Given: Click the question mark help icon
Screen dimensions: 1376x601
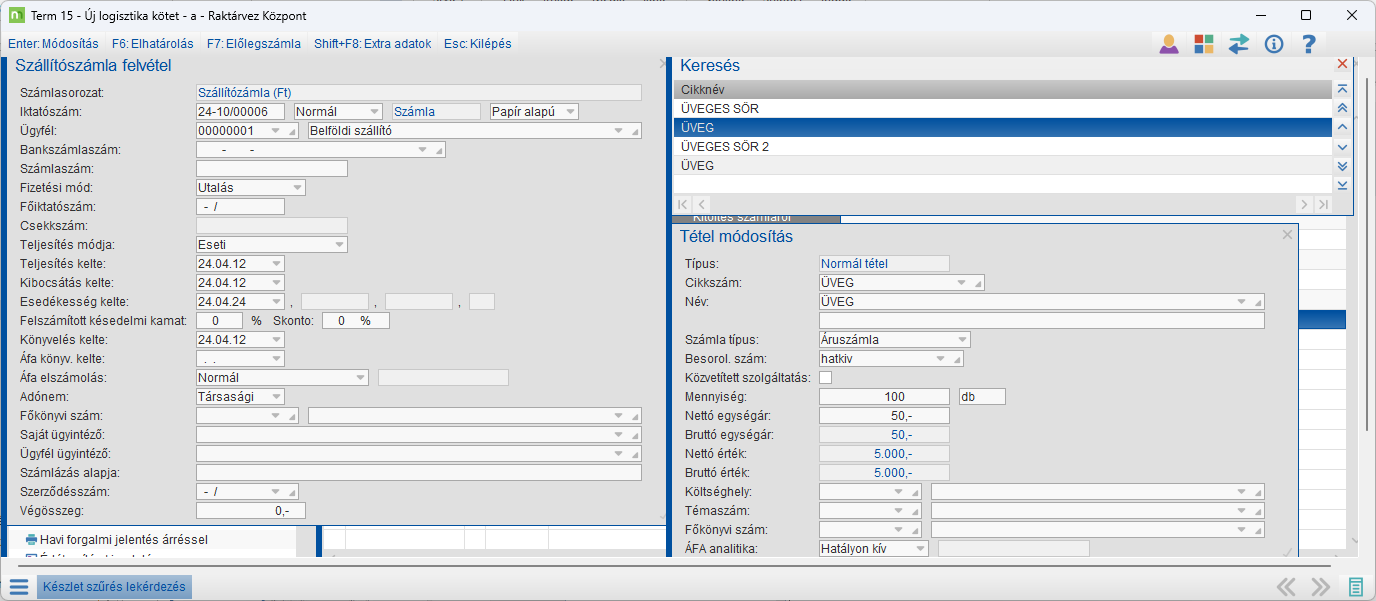Looking at the screenshot, I should (1308, 44).
